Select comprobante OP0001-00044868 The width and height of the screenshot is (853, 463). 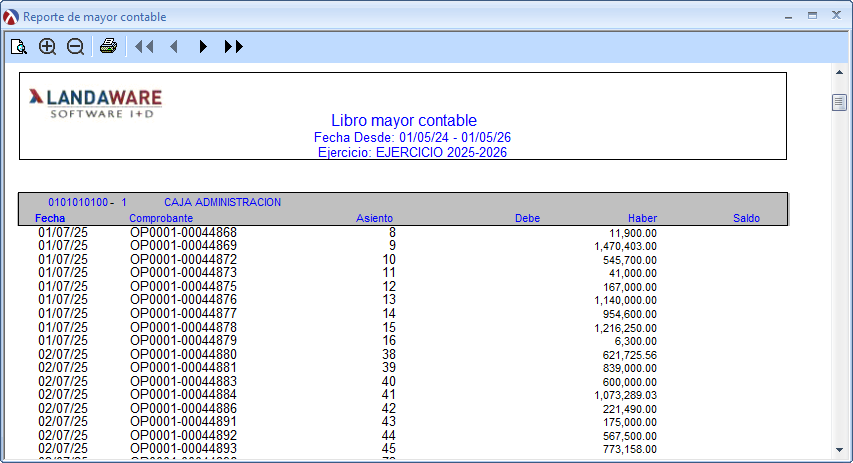[183, 232]
